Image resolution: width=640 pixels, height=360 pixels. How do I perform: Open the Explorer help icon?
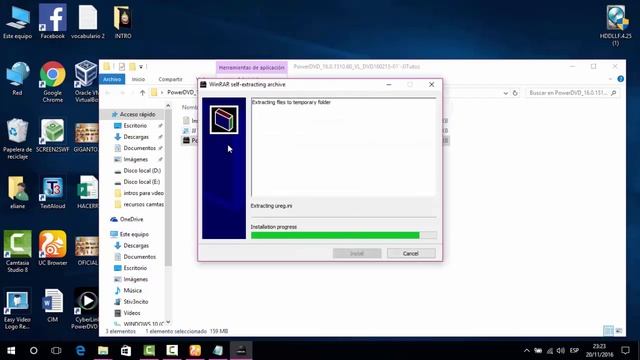click(620, 79)
